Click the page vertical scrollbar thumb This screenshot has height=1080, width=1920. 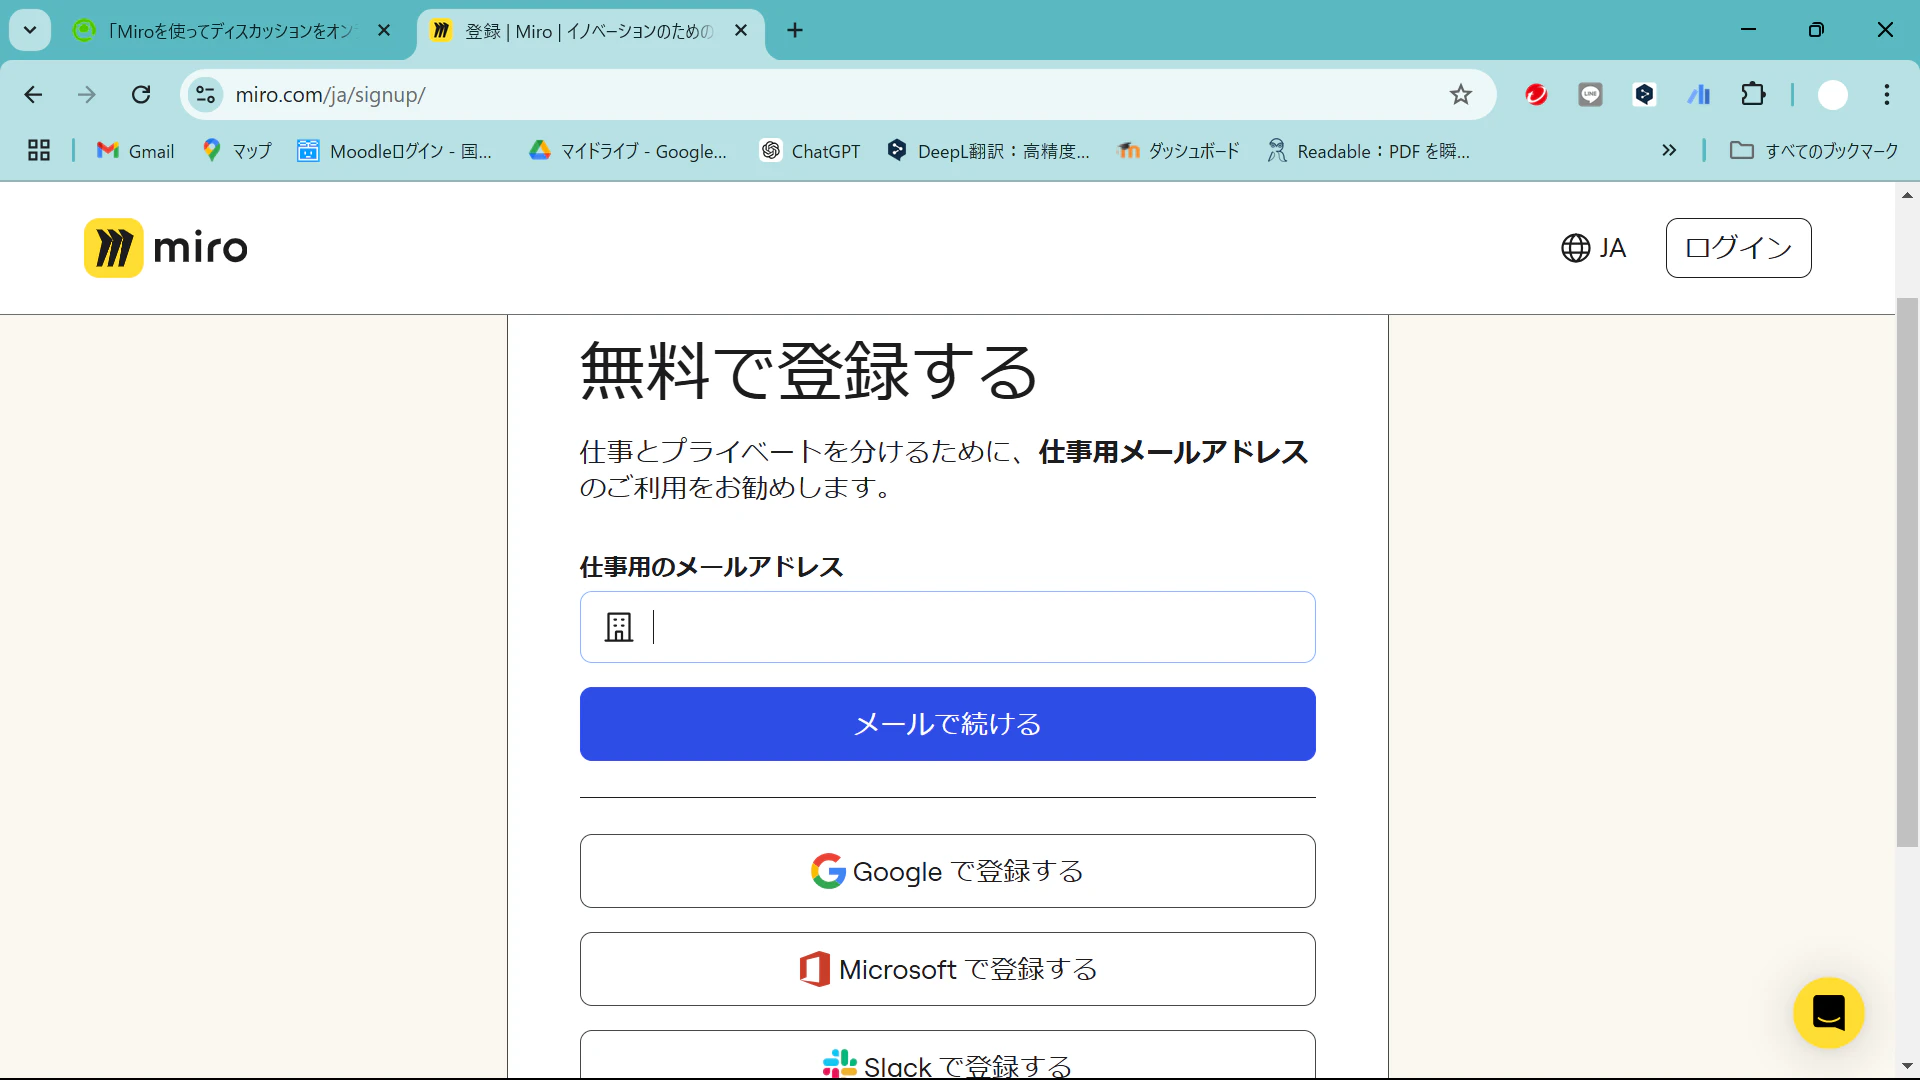click(1907, 572)
